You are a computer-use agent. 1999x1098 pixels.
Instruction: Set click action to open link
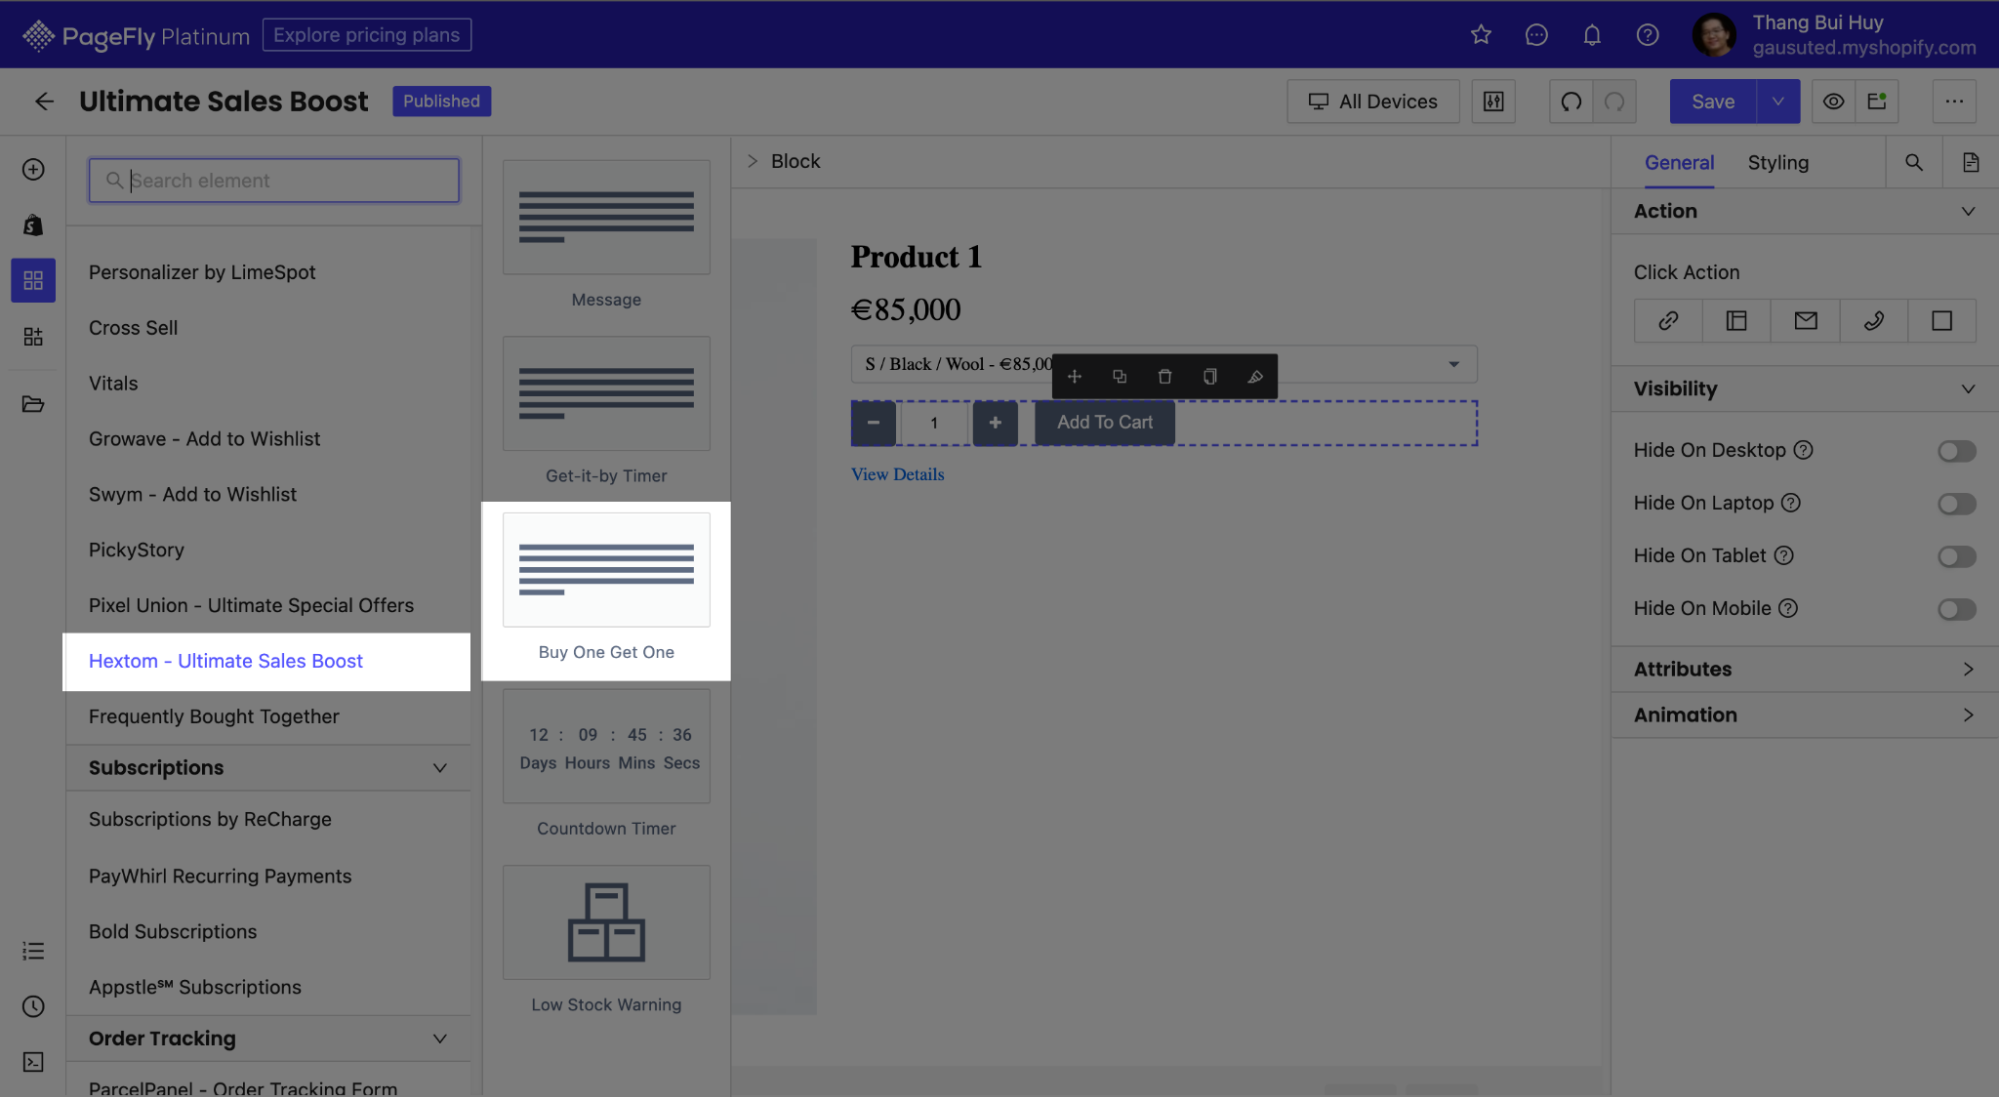pos(1668,321)
